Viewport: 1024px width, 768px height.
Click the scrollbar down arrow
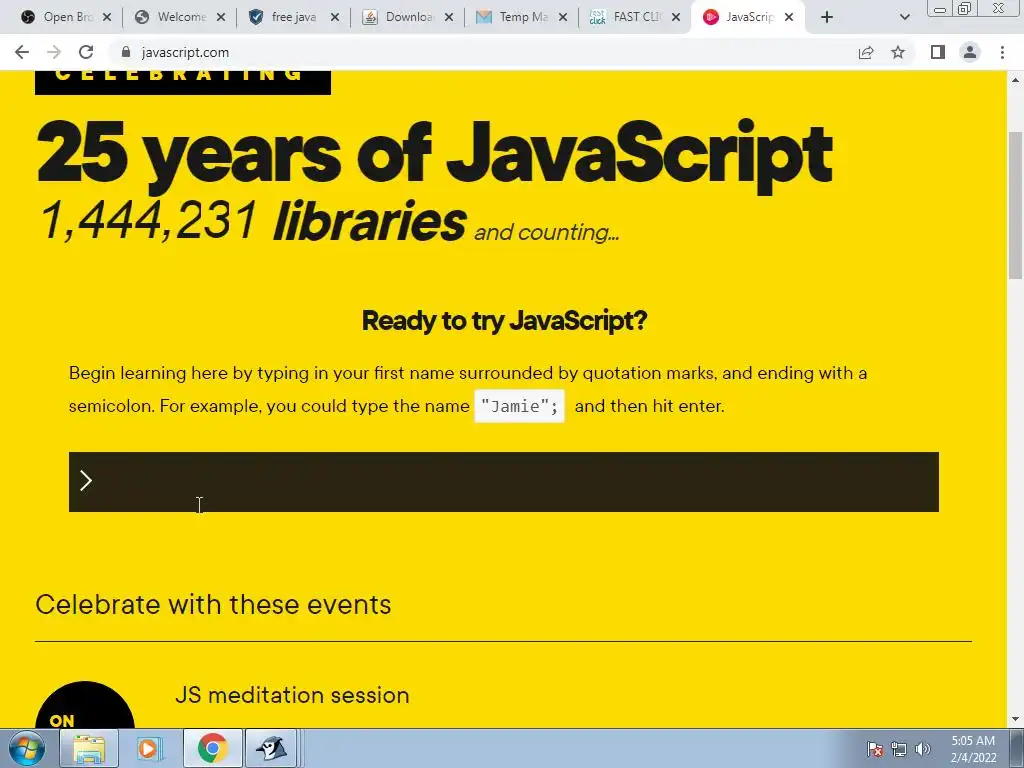pyautogui.click(x=1016, y=720)
